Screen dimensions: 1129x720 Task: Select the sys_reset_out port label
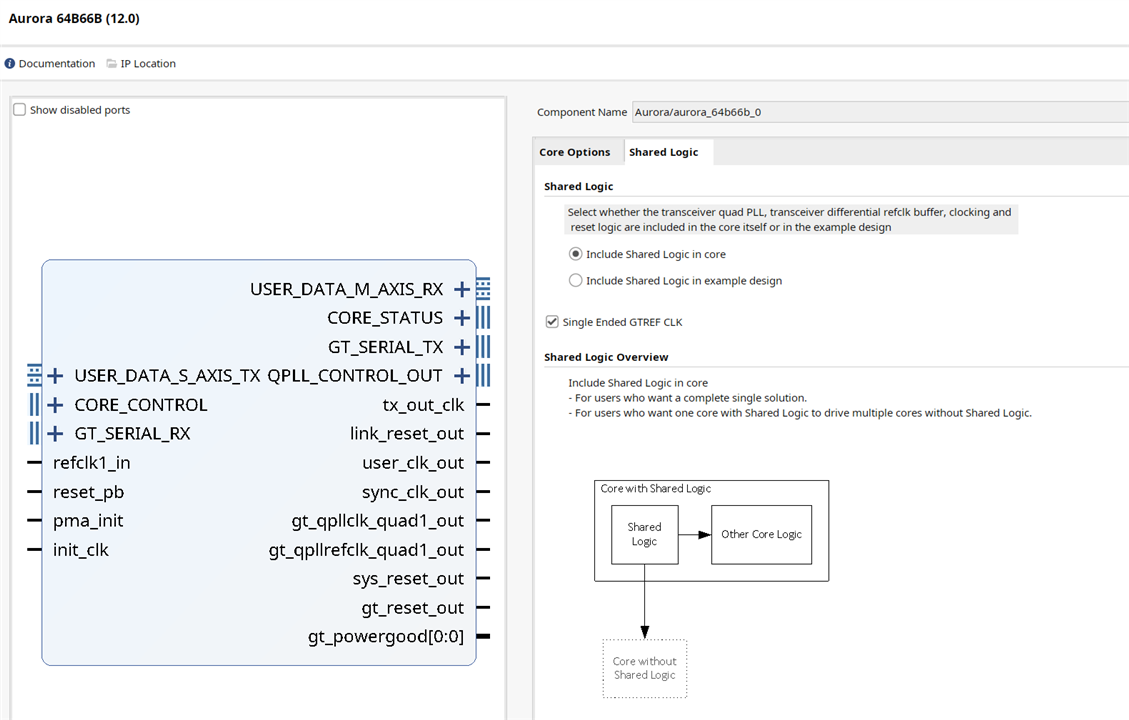(408, 579)
